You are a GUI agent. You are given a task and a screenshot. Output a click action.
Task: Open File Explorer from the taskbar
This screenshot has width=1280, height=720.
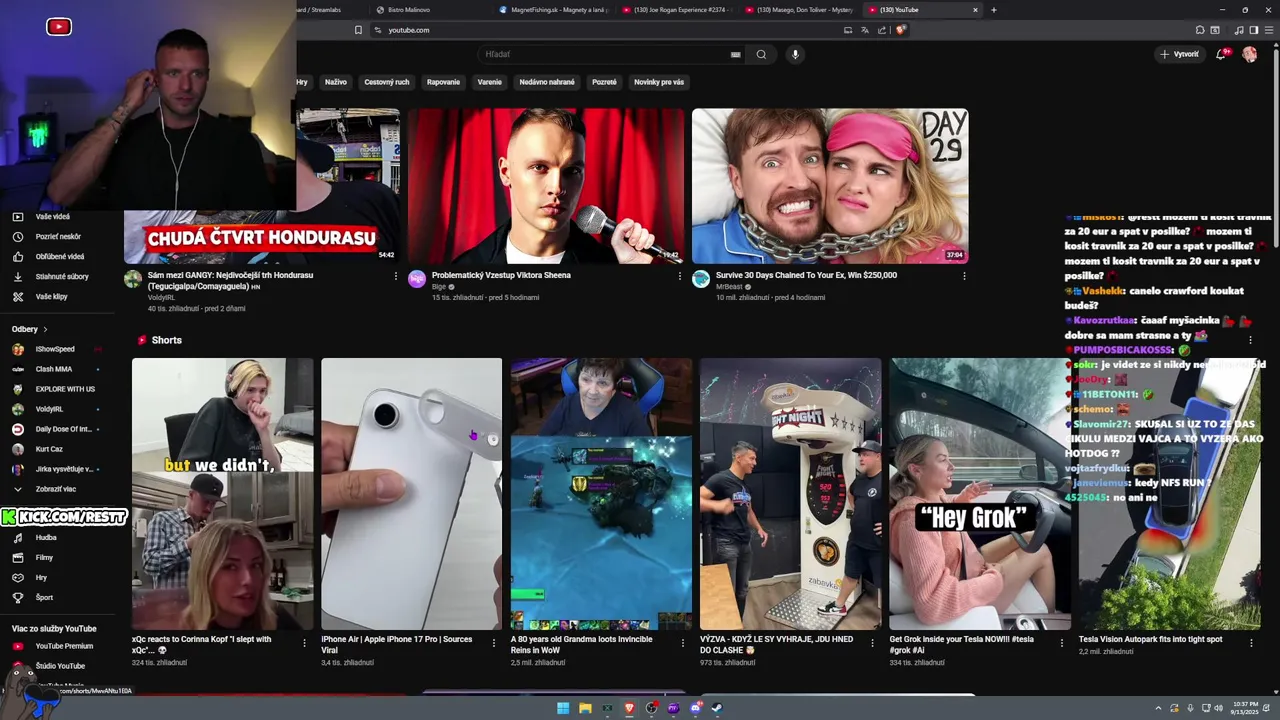tap(585, 708)
